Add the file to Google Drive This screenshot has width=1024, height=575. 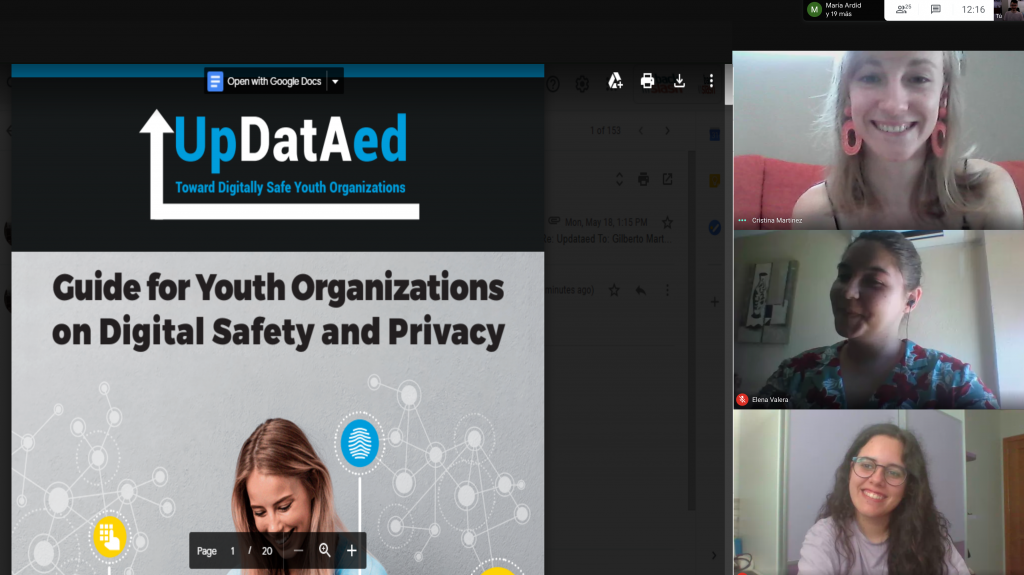click(x=615, y=81)
